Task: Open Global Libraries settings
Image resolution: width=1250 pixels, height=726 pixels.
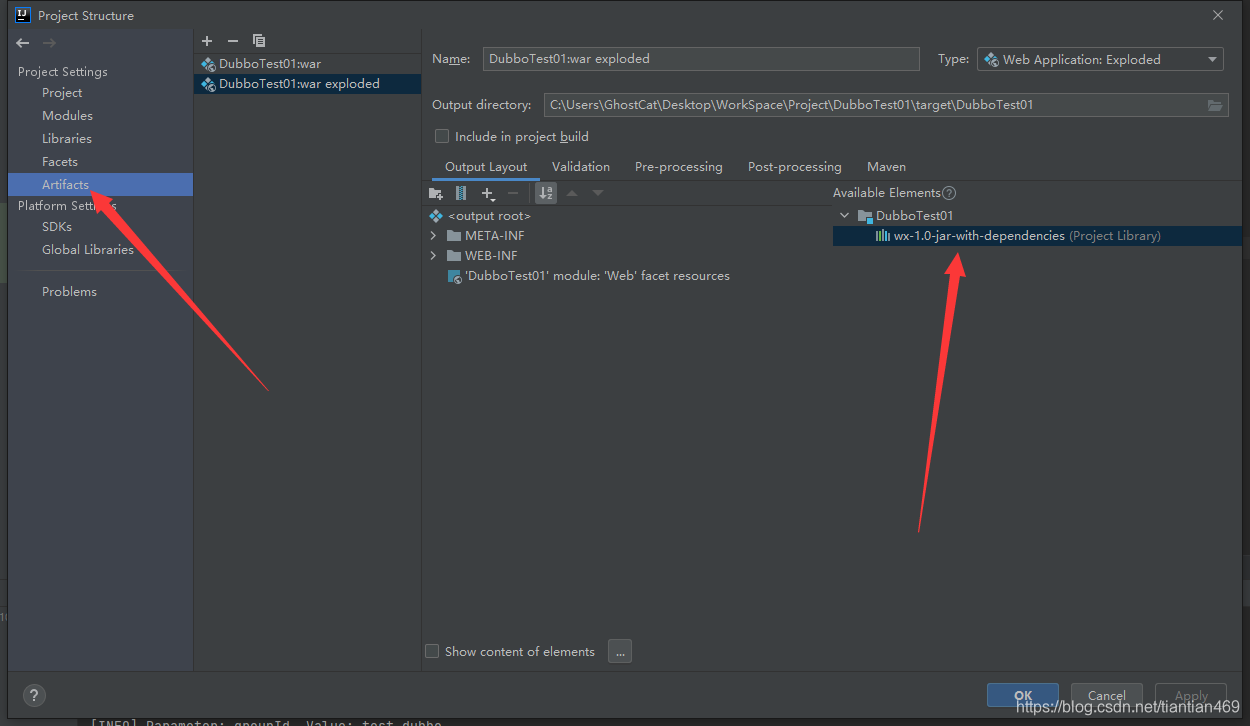Action: coord(88,250)
